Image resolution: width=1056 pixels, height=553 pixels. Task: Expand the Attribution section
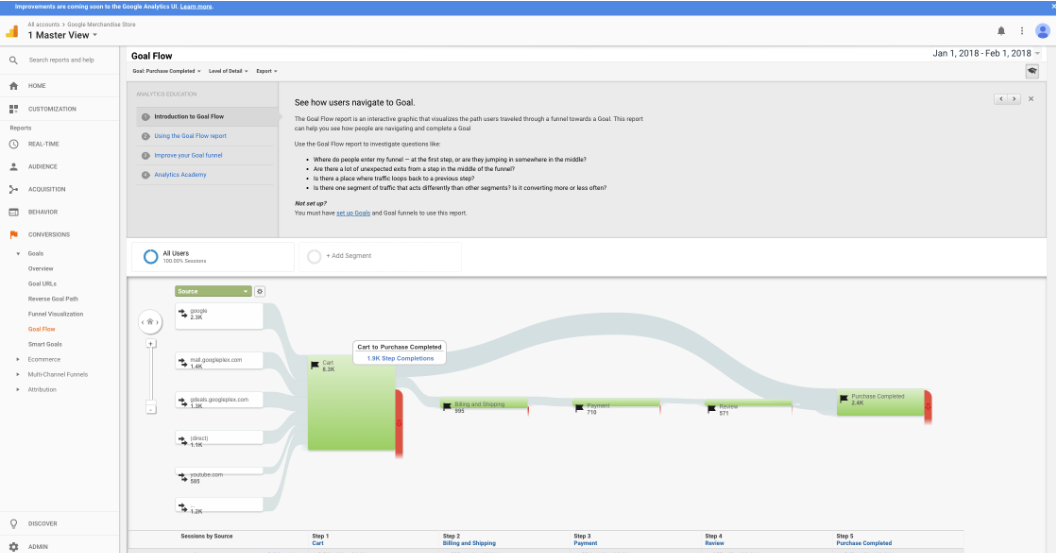pyautogui.click(x=18, y=389)
